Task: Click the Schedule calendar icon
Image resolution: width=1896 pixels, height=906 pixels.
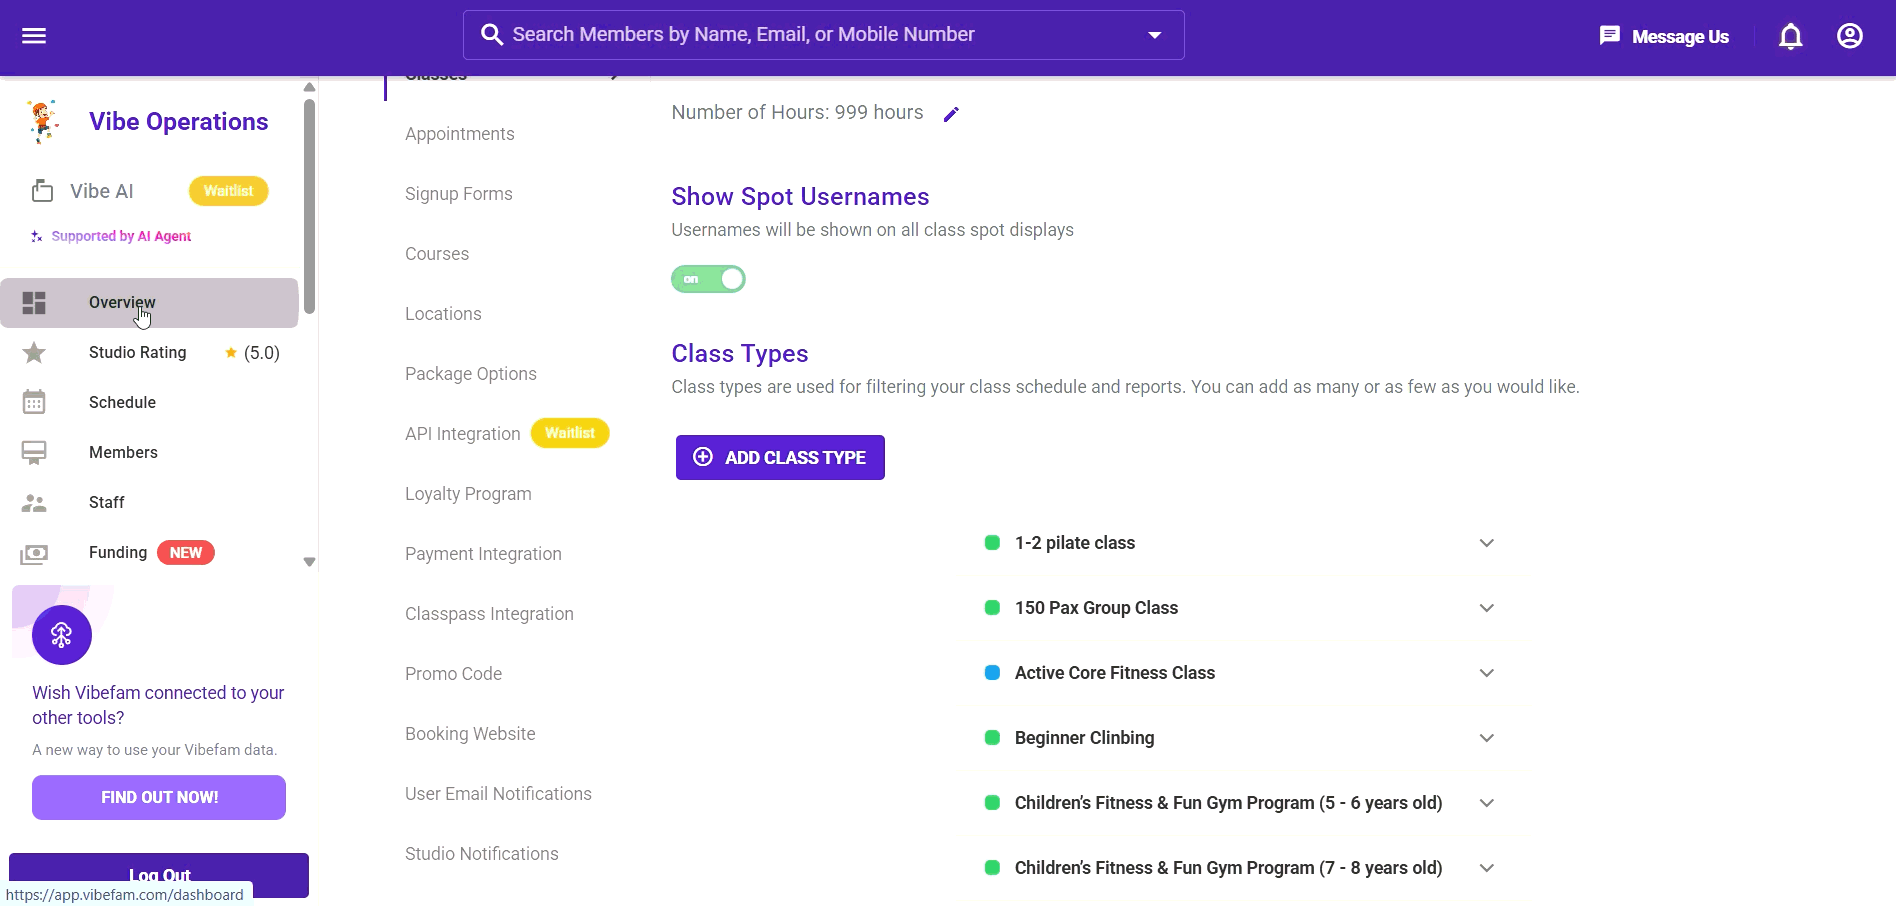Action: pyautogui.click(x=34, y=402)
